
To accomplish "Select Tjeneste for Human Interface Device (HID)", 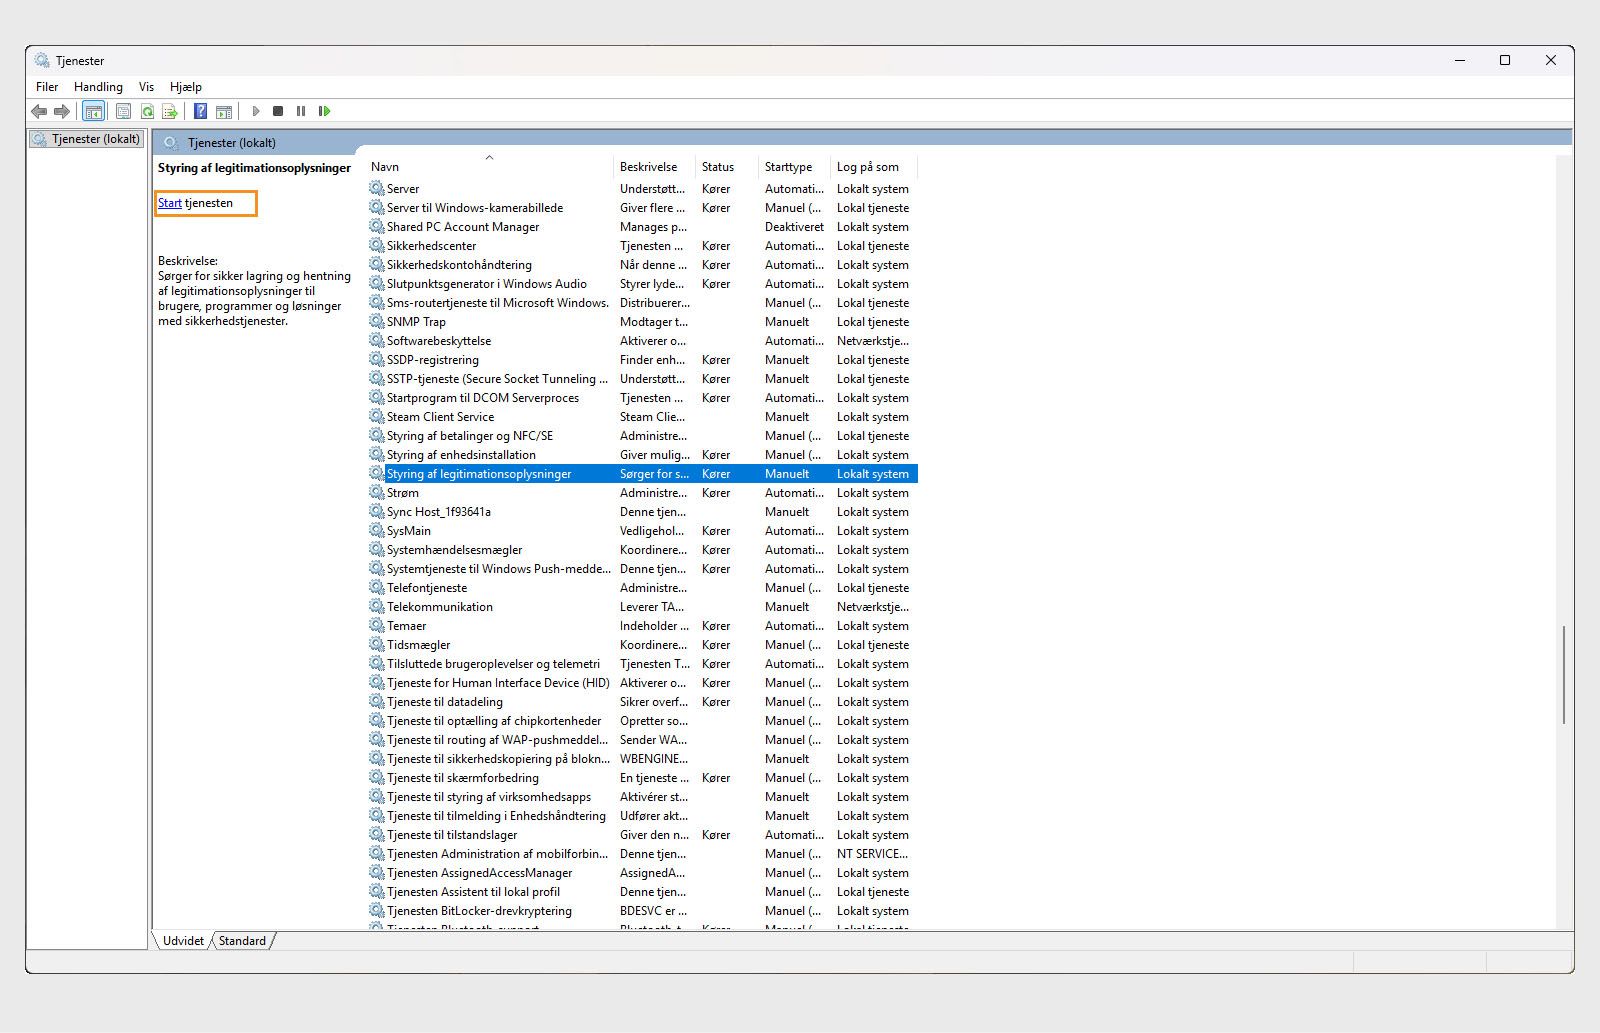I will pyautogui.click(x=643, y=682).
